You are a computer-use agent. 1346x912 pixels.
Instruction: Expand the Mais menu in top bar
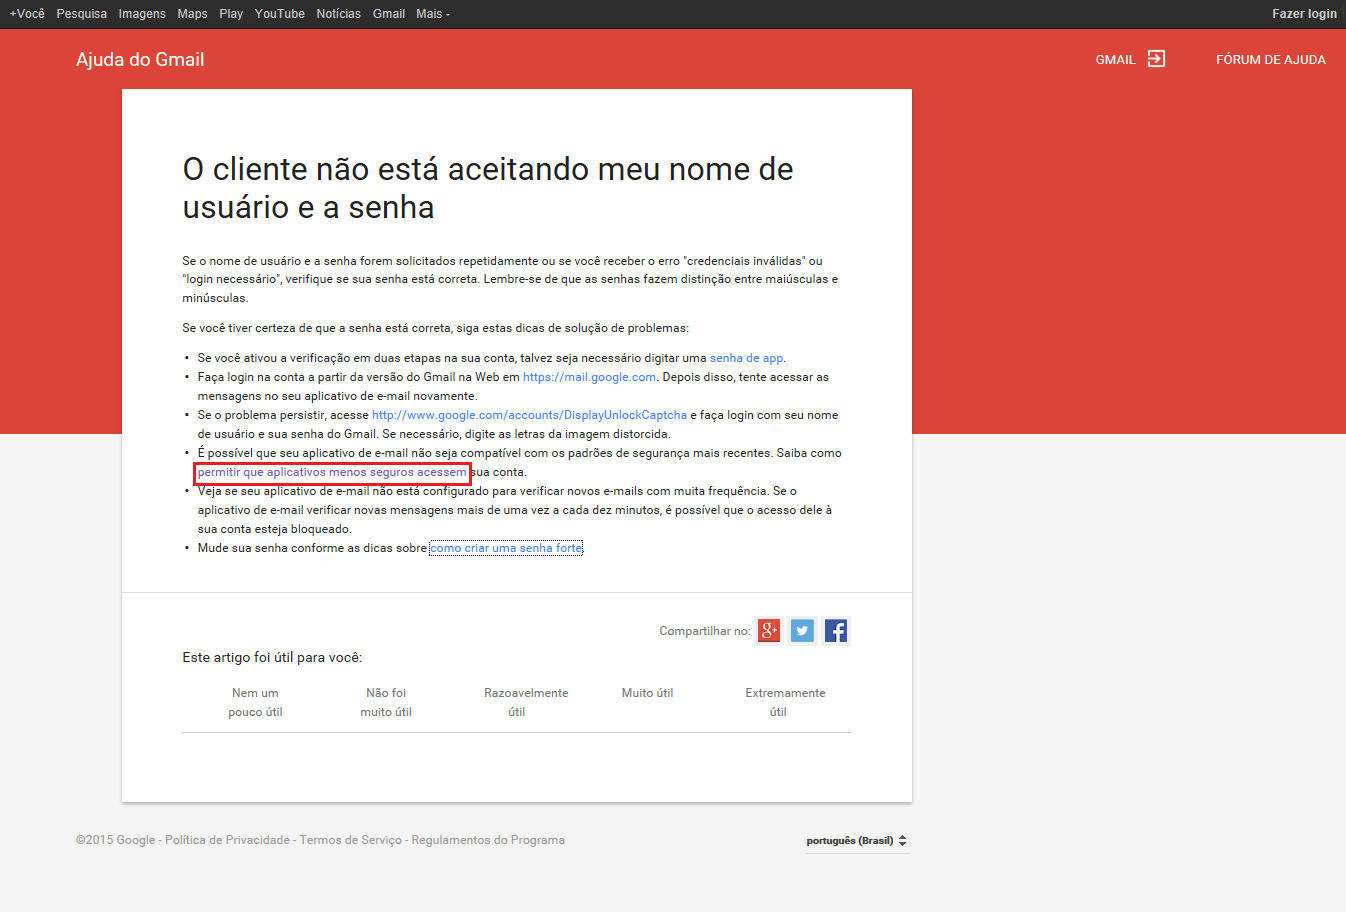pyautogui.click(x=433, y=14)
